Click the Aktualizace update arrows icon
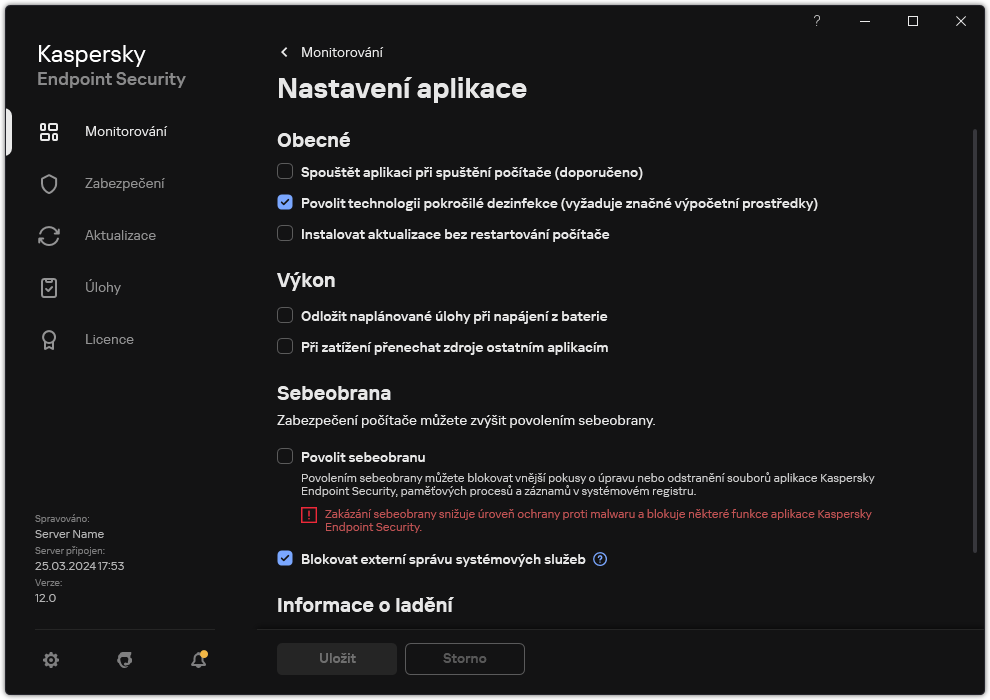990x700 pixels. point(49,235)
